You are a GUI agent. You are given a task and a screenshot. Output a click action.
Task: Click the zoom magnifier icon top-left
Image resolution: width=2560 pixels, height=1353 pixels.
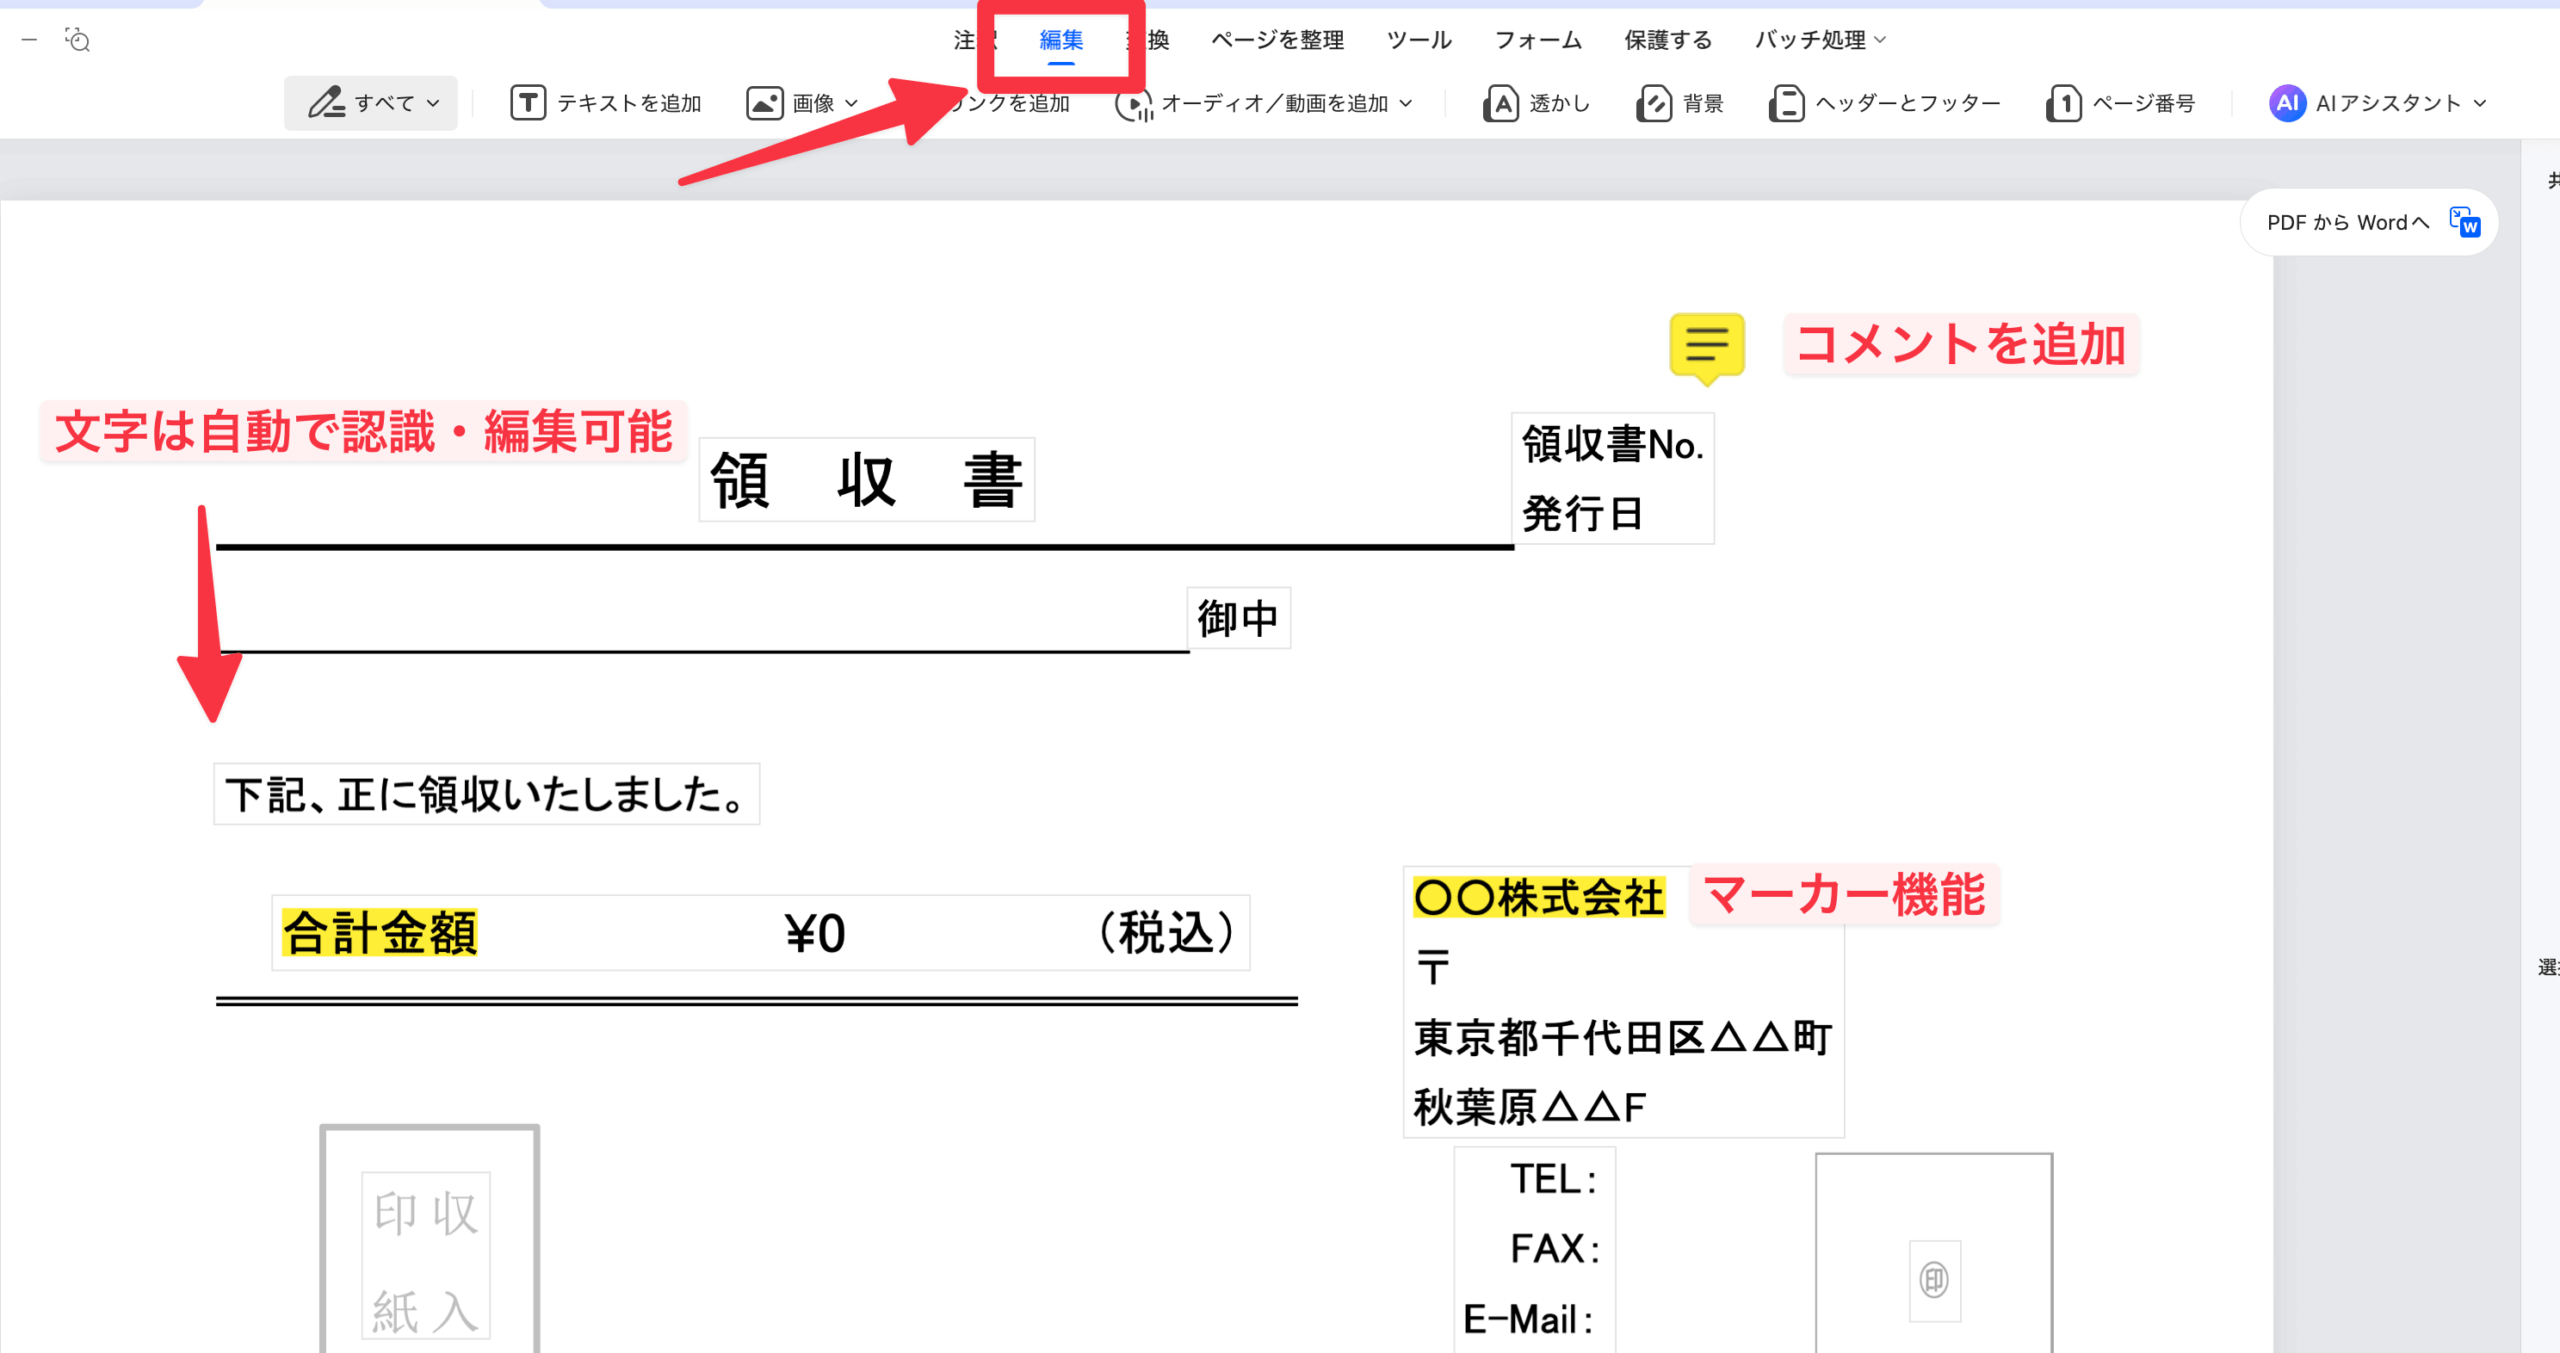point(78,40)
